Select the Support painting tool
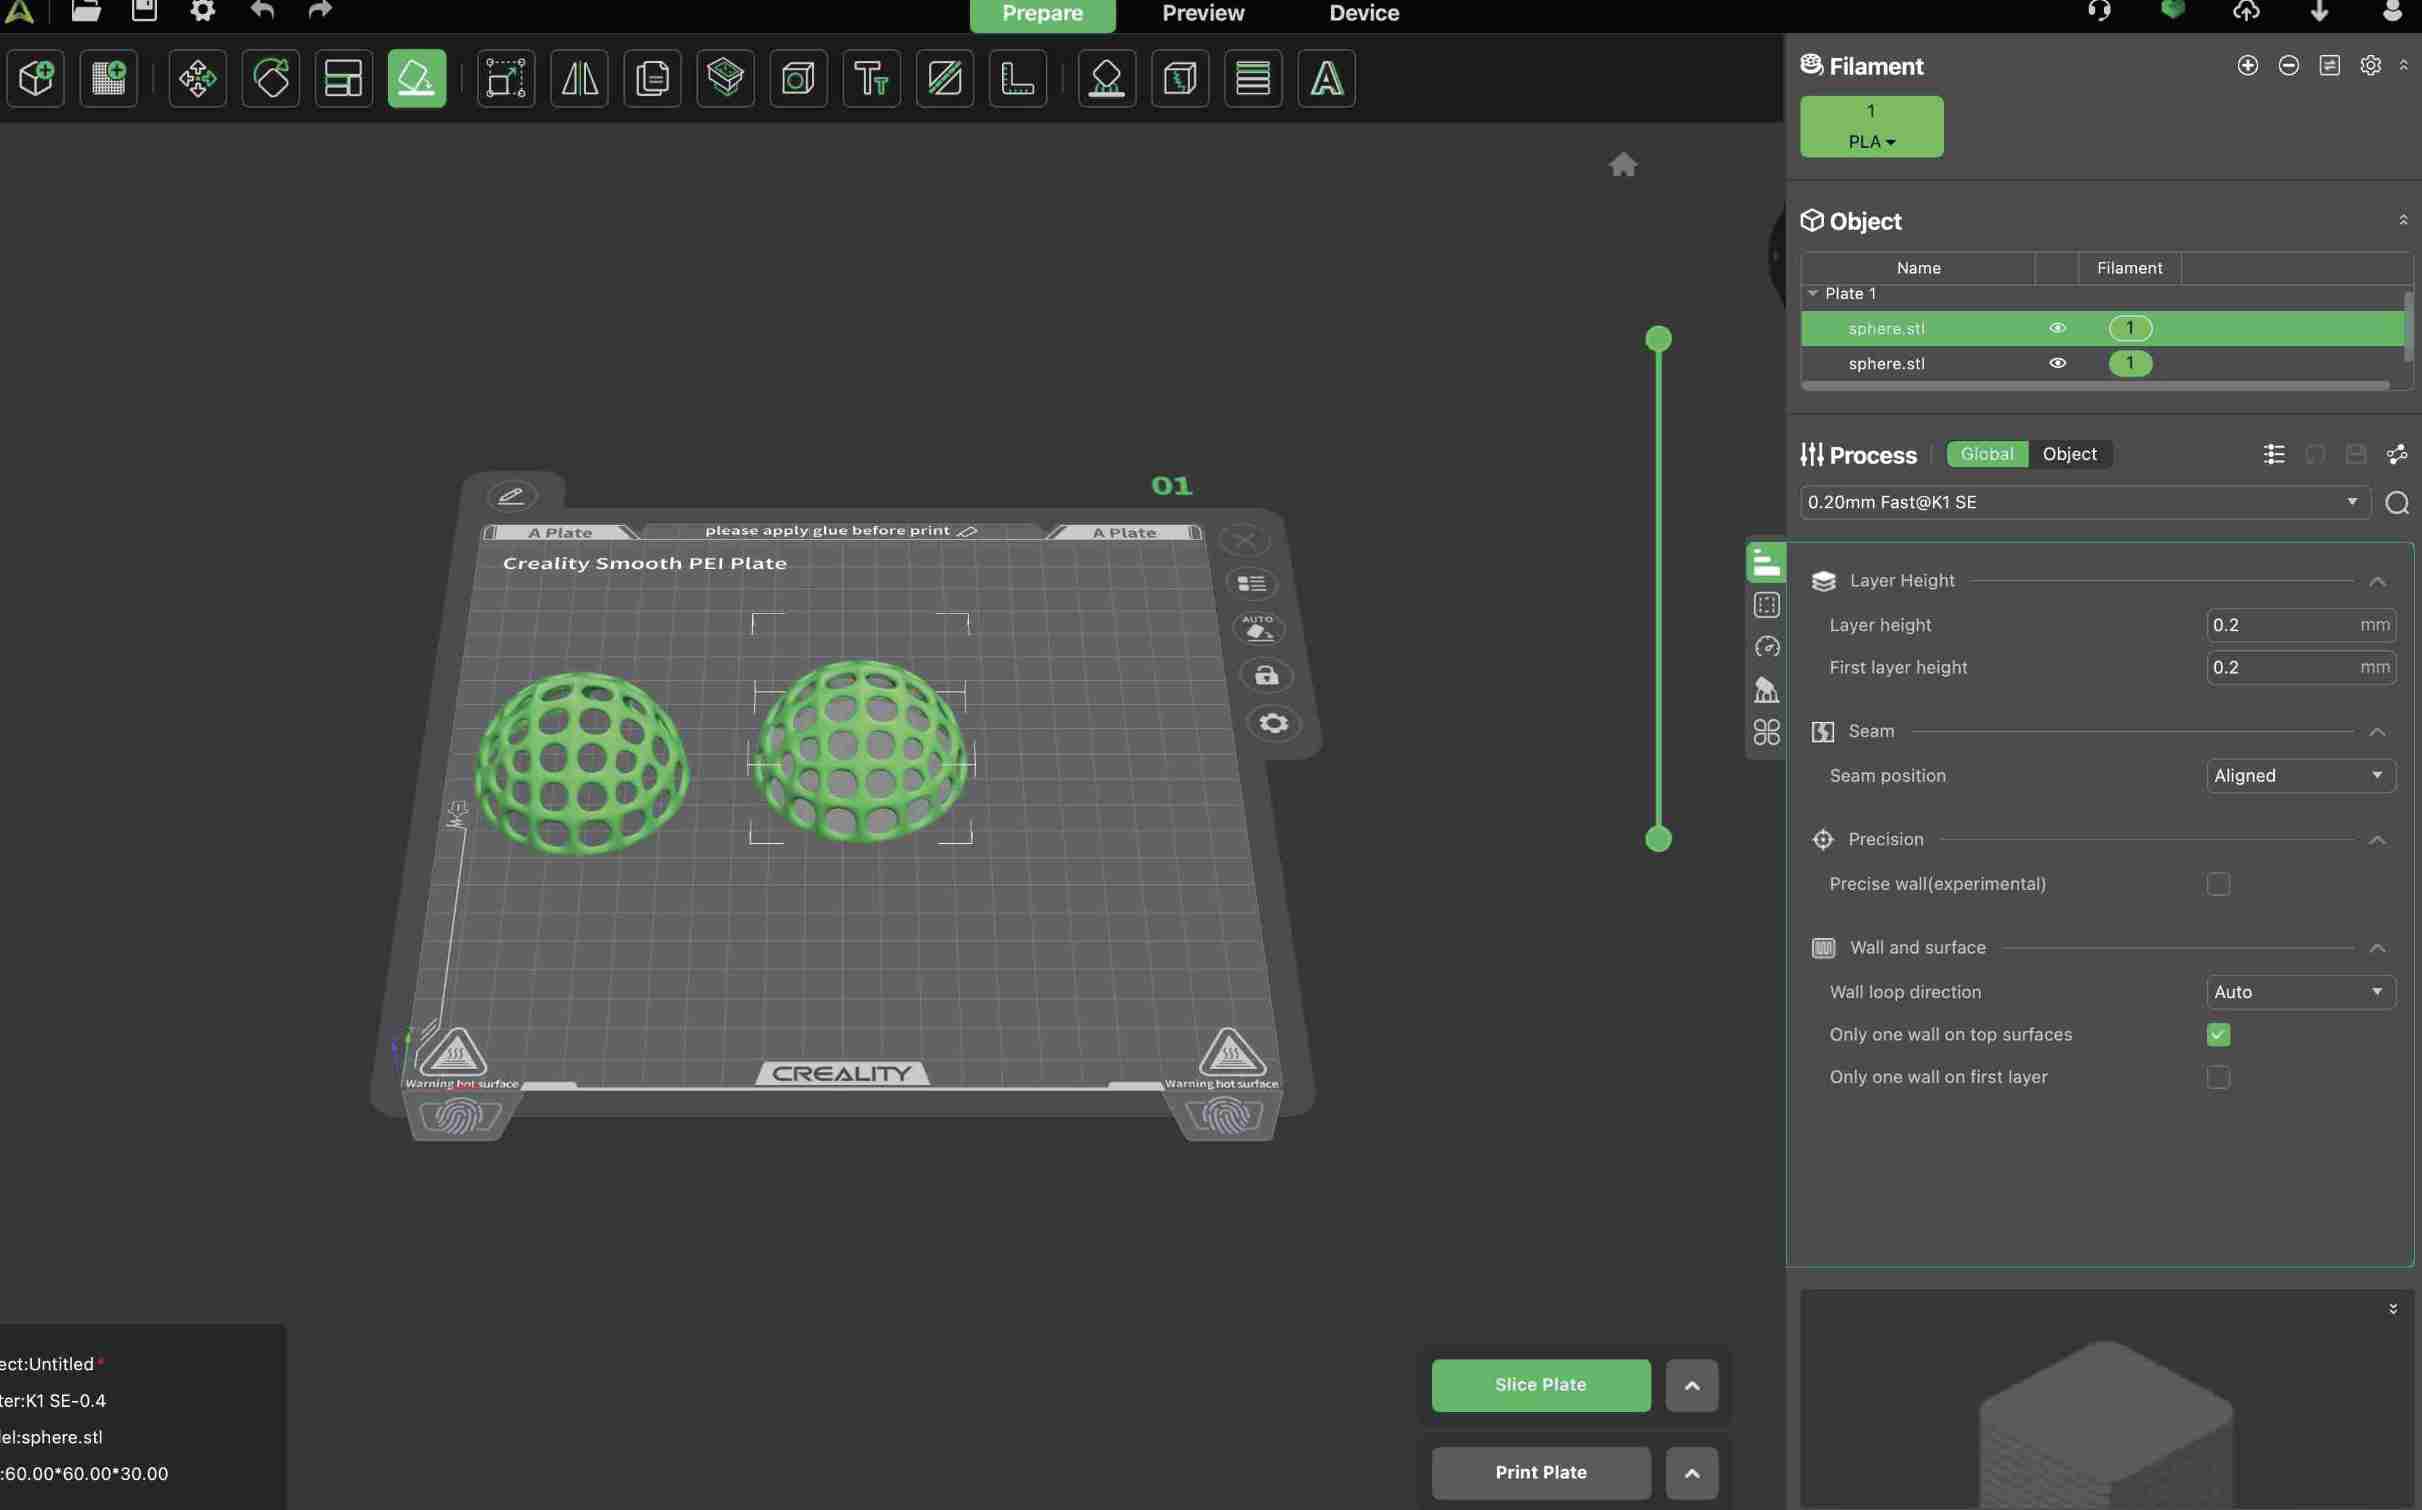The height and width of the screenshot is (1510, 2422). pos(1107,78)
